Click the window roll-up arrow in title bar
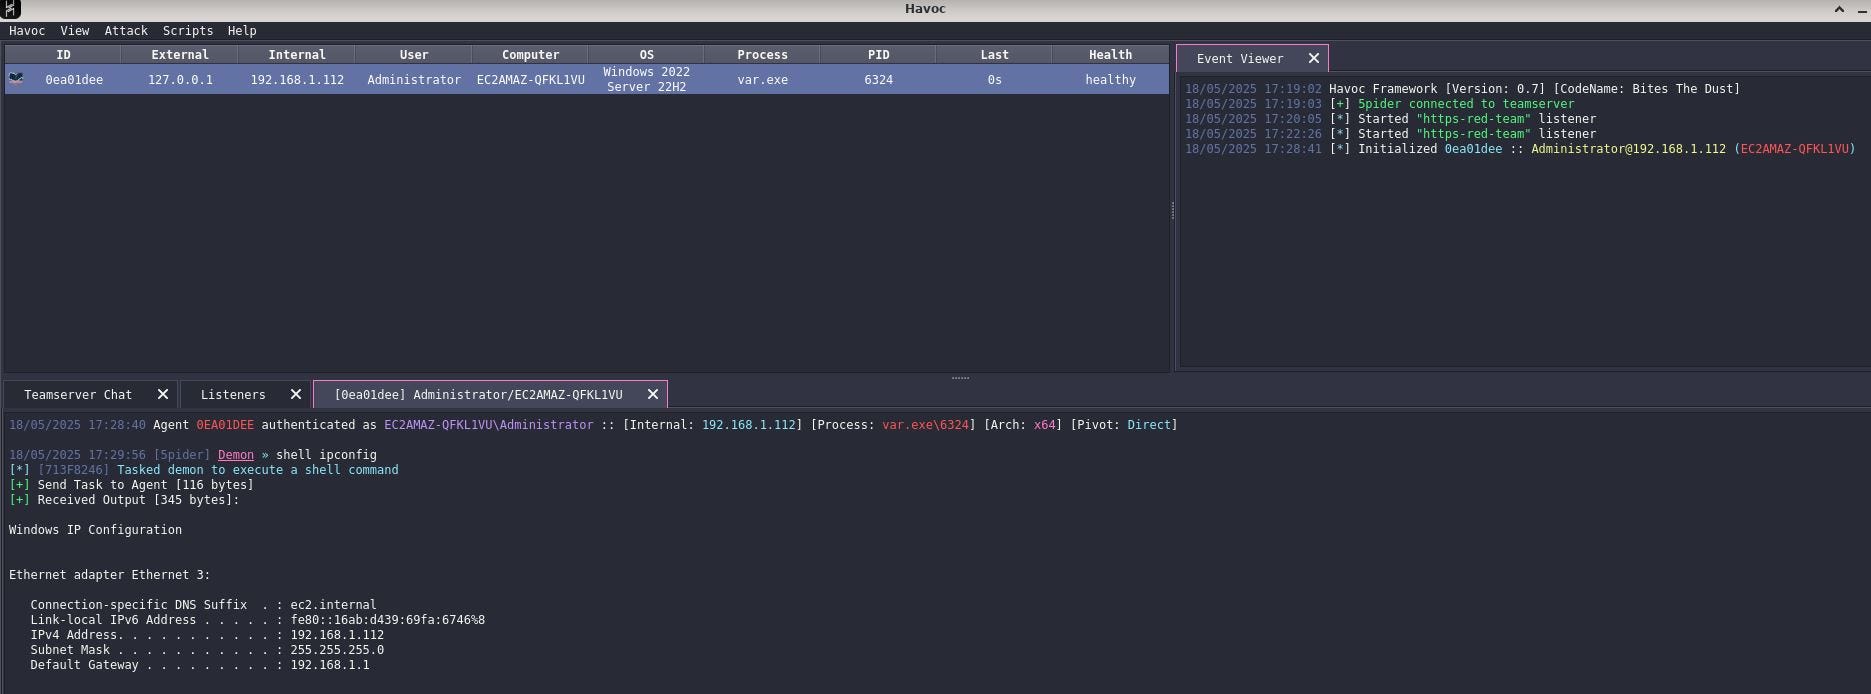Screen dimensions: 1871x694 coord(1839,9)
